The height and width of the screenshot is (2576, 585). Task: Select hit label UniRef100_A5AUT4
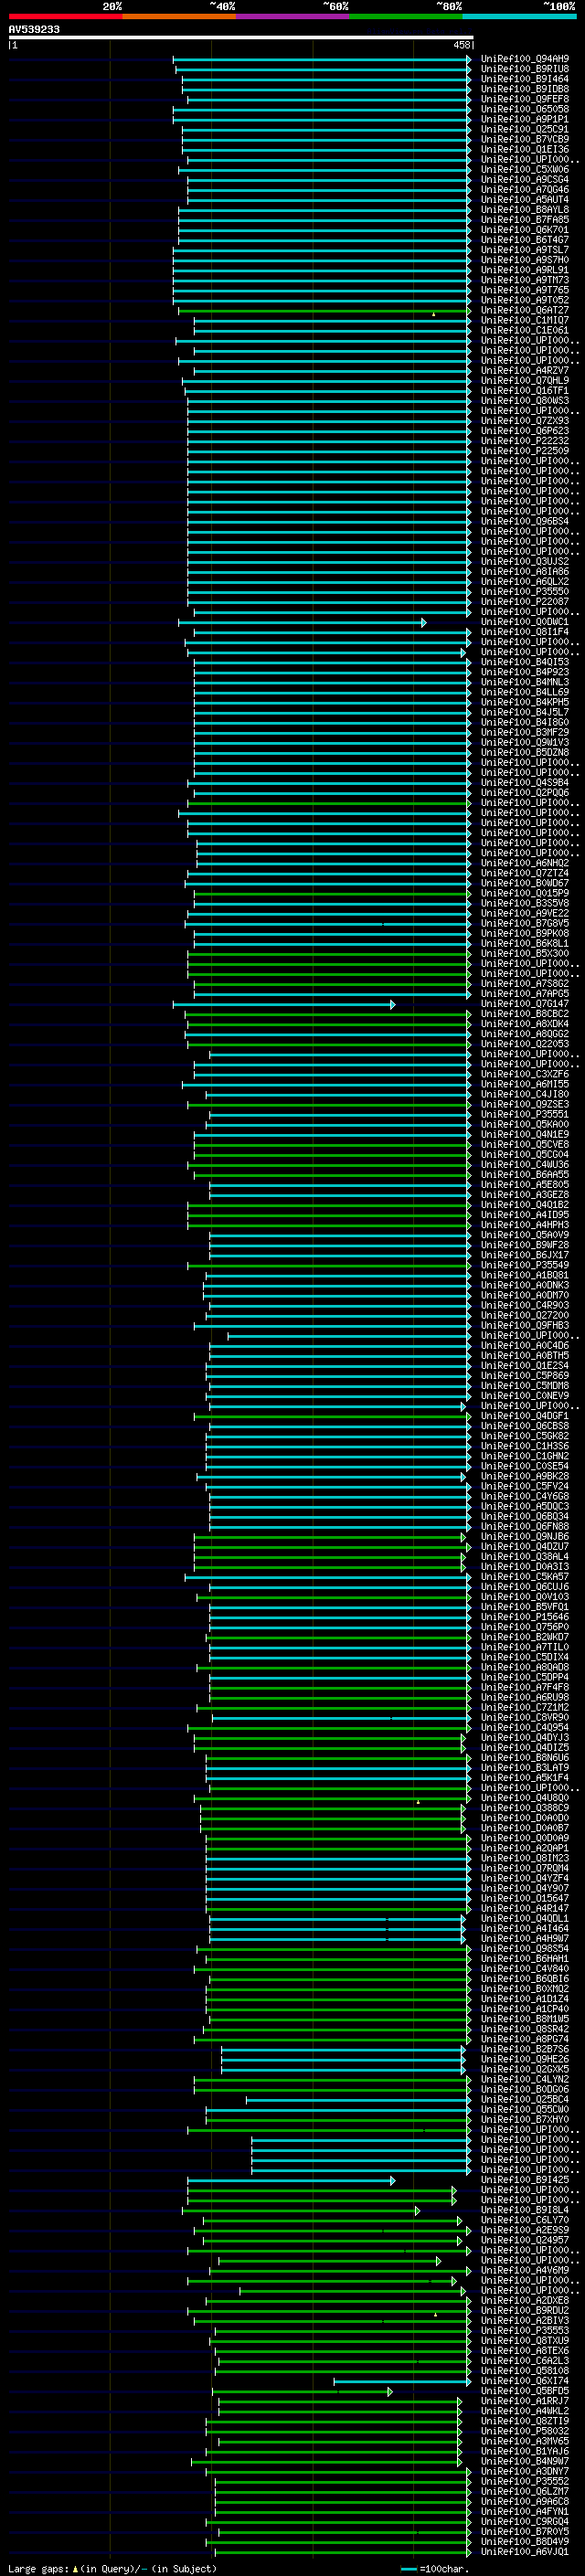coord(525,200)
